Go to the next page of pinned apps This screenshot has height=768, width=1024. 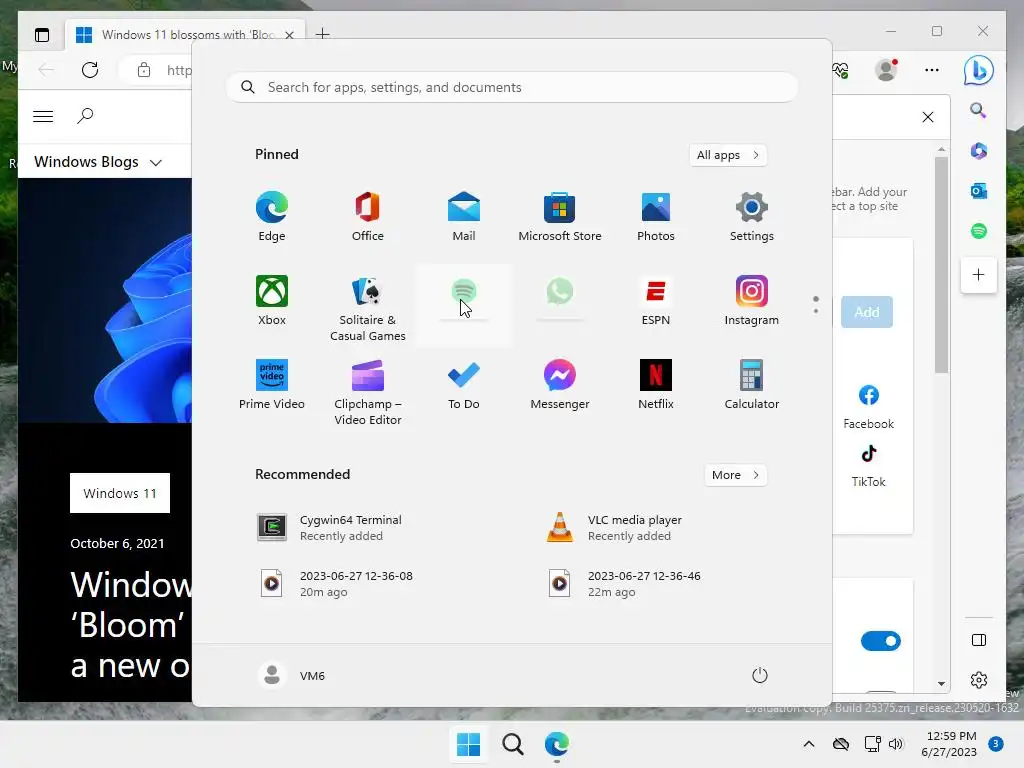pyautogui.click(x=816, y=311)
